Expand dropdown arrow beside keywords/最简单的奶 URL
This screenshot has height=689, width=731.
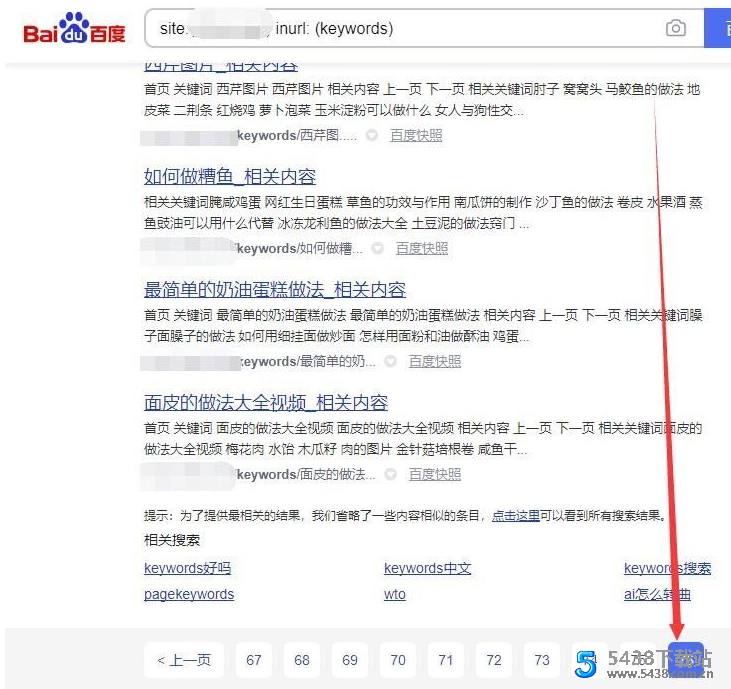tap(391, 362)
